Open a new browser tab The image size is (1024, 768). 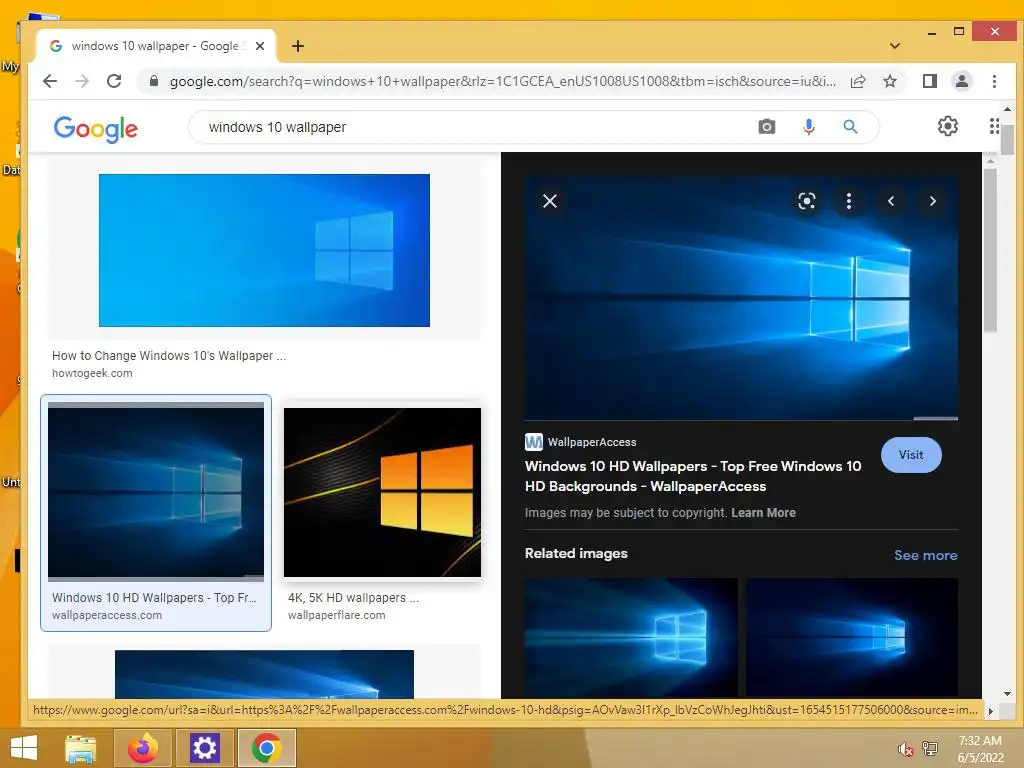tap(298, 46)
